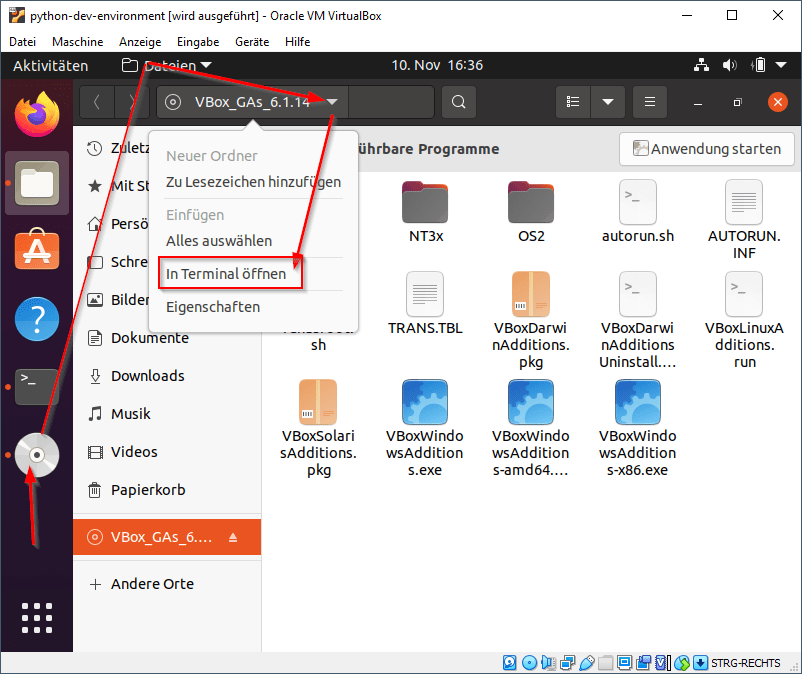Open the hamburger menu in file manager
The width and height of the screenshot is (802, 674).
(650, 102)
